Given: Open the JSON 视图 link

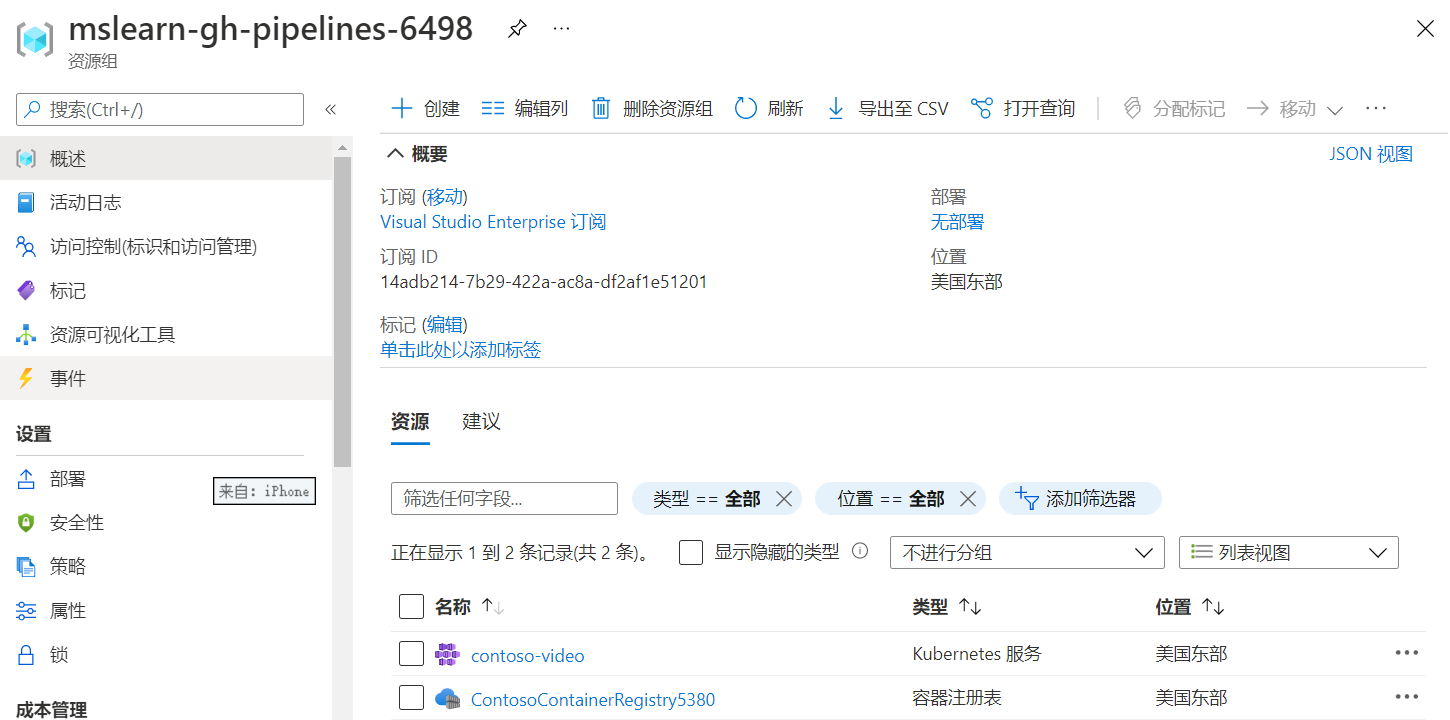Looking at the screenshot, I should point(1370,154).
